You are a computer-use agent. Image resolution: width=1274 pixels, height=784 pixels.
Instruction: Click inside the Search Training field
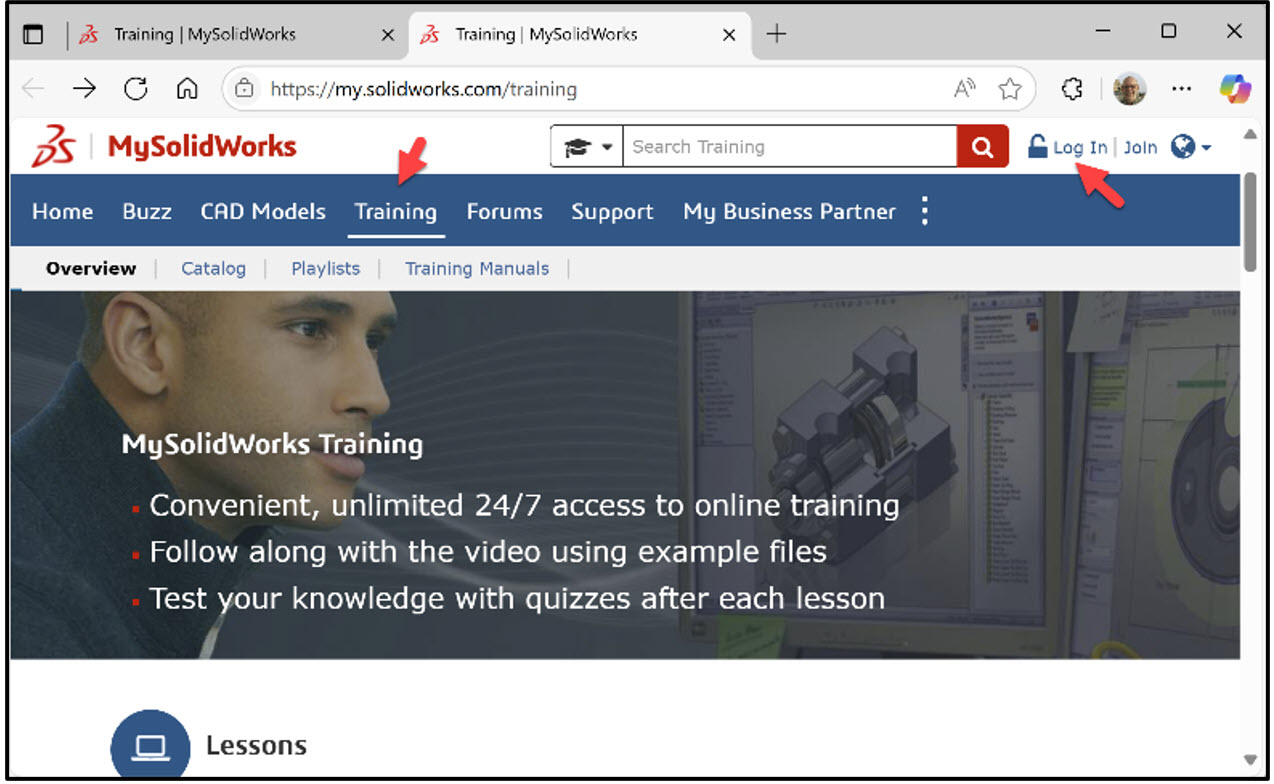[x=790, y=146]
